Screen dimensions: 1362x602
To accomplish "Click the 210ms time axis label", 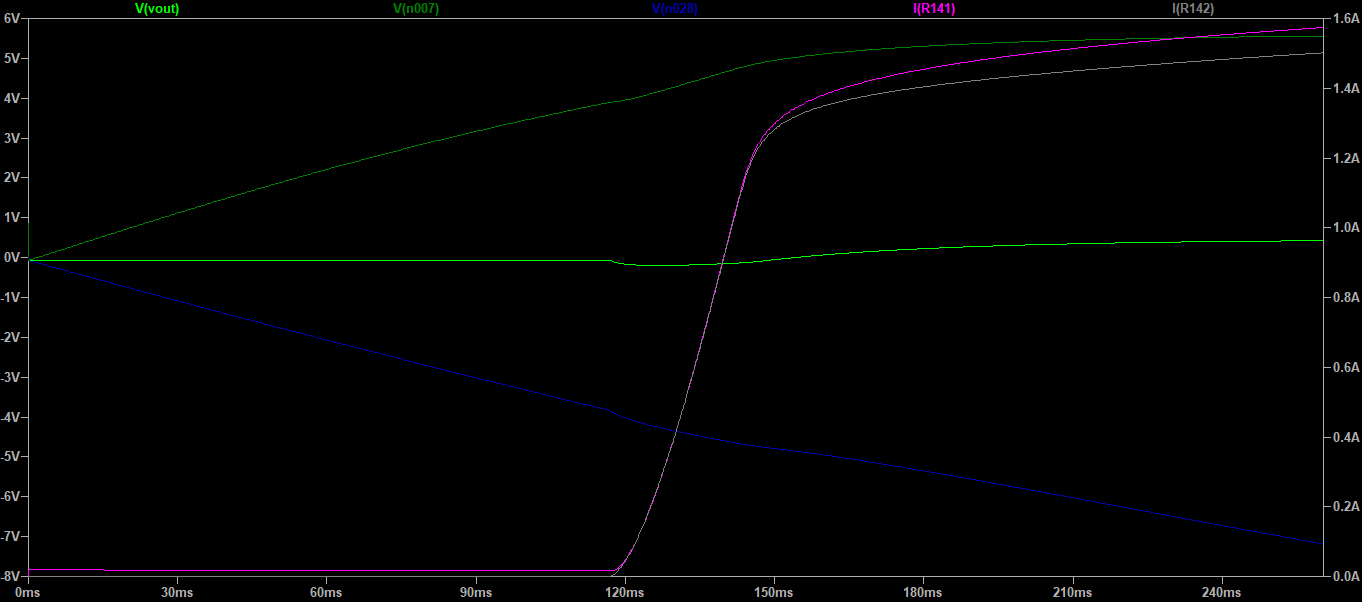I will (x=1073, y=593).
